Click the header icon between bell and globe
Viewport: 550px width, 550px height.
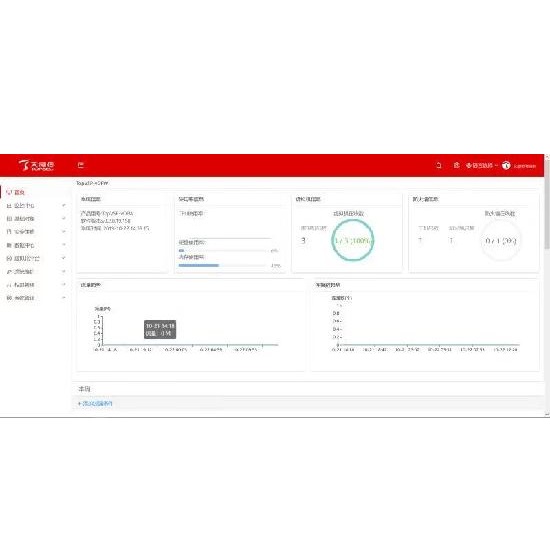pyautogui.click(x=456, y=165)
